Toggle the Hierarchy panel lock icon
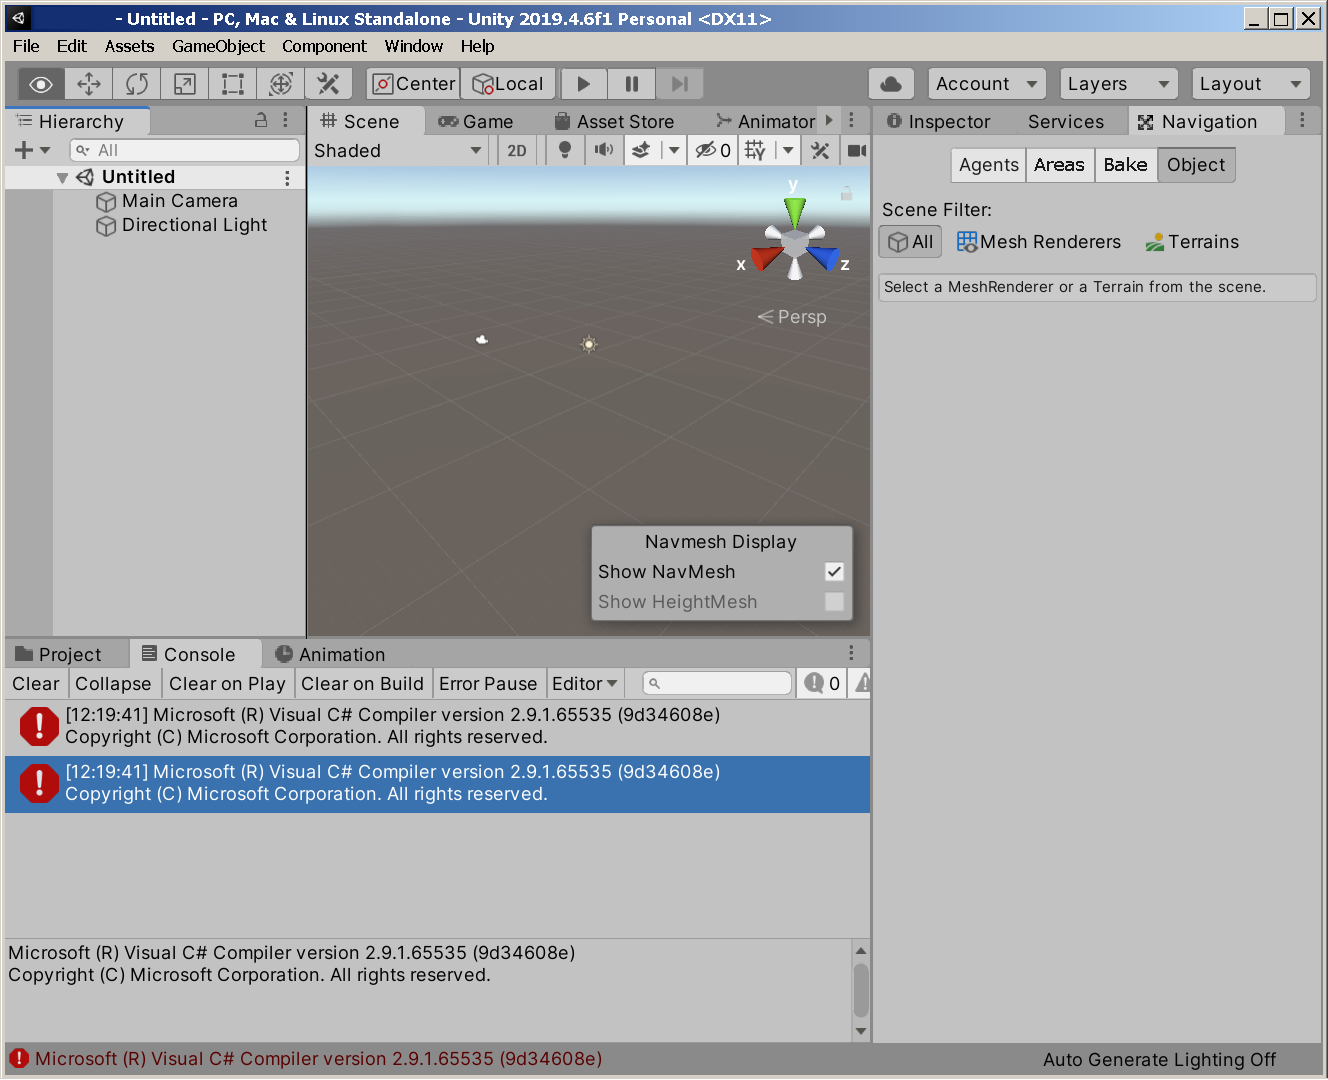Screen dimensions: 1328x1080 (x=261, y=120)
